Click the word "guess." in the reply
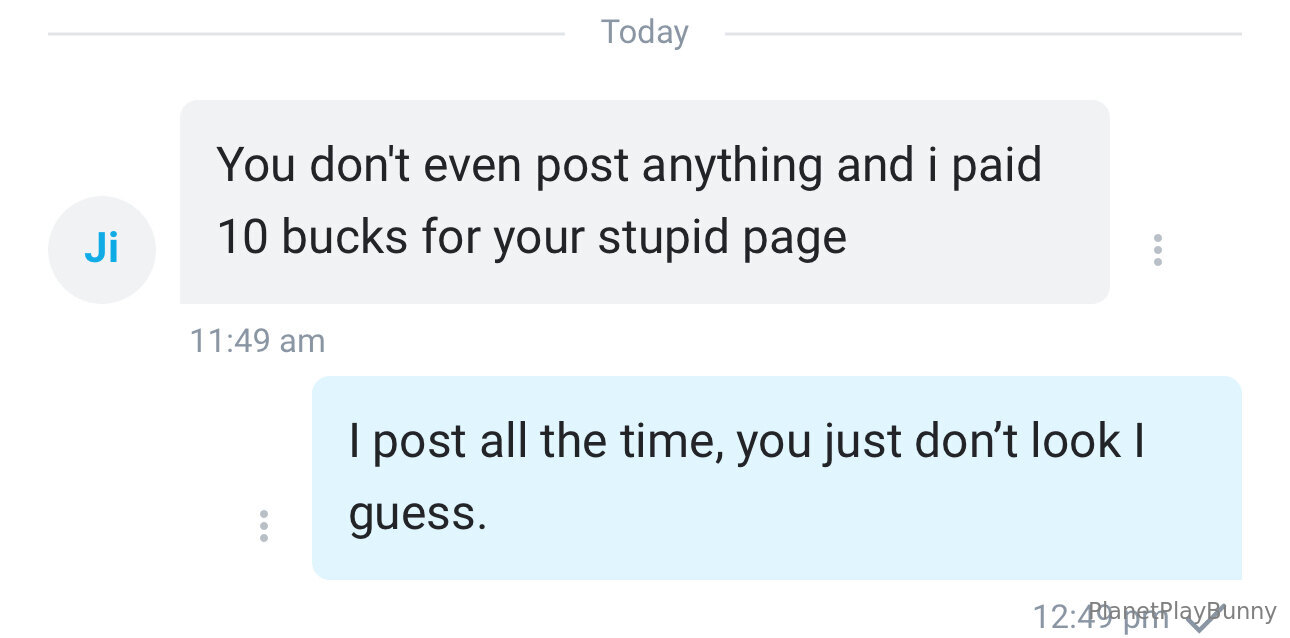This screenshot has width=1290, height=638. tap(417, 515)
